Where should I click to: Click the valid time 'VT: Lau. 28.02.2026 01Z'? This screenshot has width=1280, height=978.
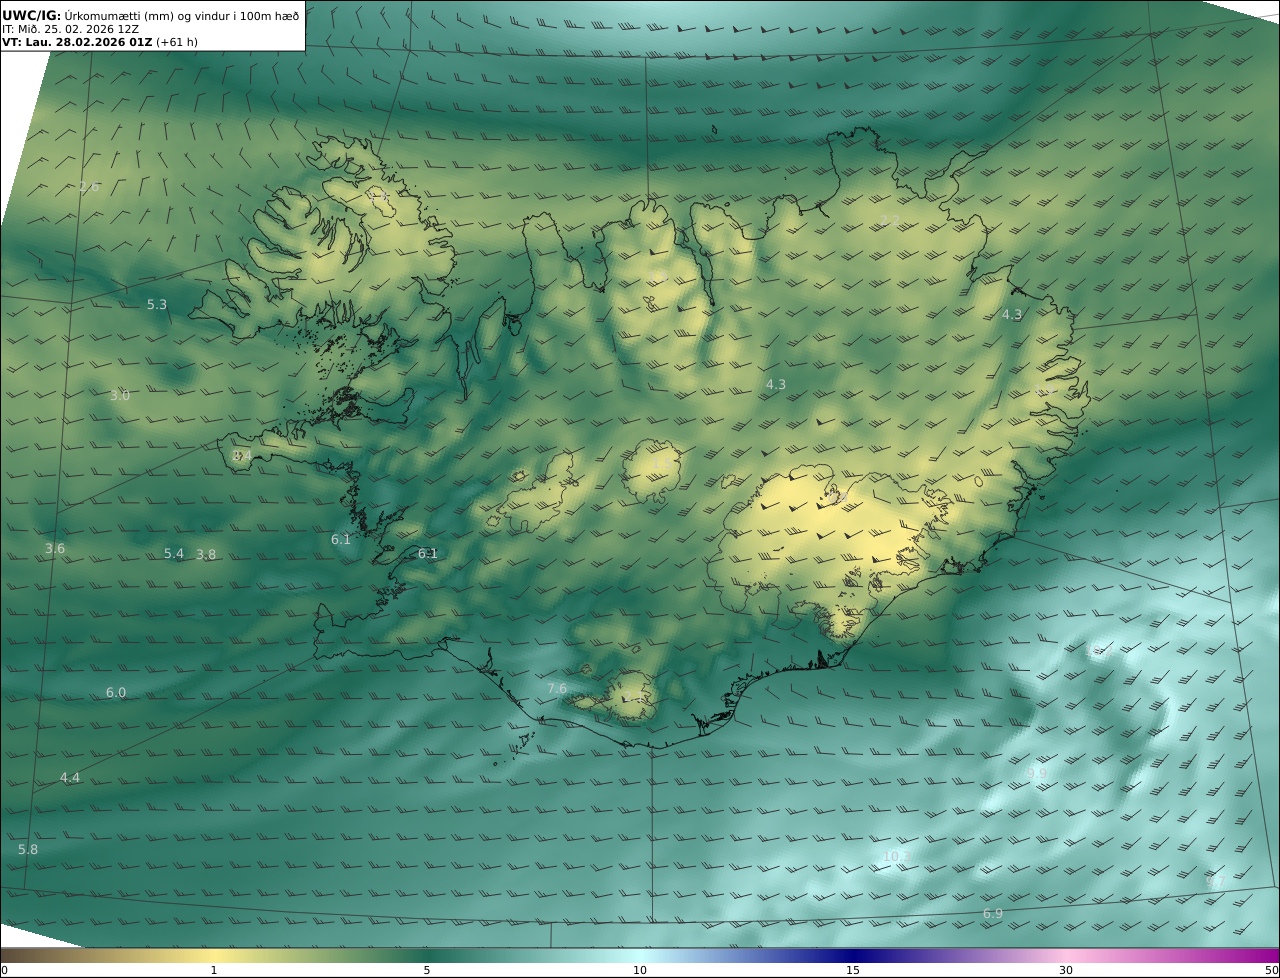coord(77,42)
